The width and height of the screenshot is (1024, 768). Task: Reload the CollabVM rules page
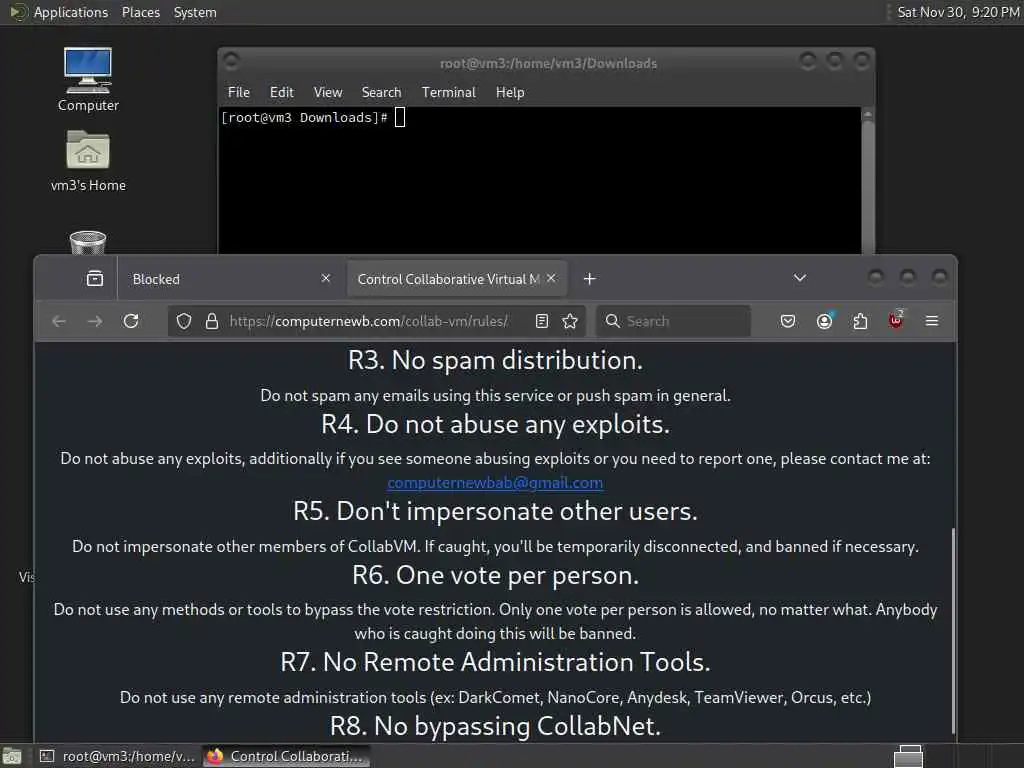pyautogui.click(x=131, y=321)
